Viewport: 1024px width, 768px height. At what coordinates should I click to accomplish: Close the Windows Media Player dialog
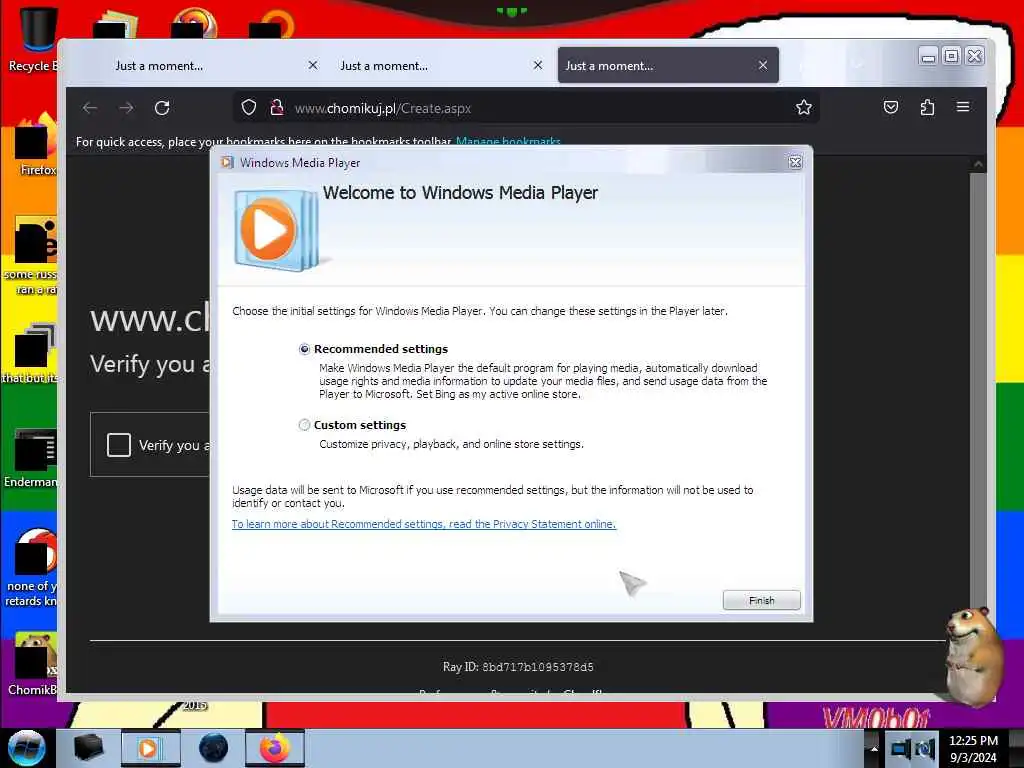795,163
